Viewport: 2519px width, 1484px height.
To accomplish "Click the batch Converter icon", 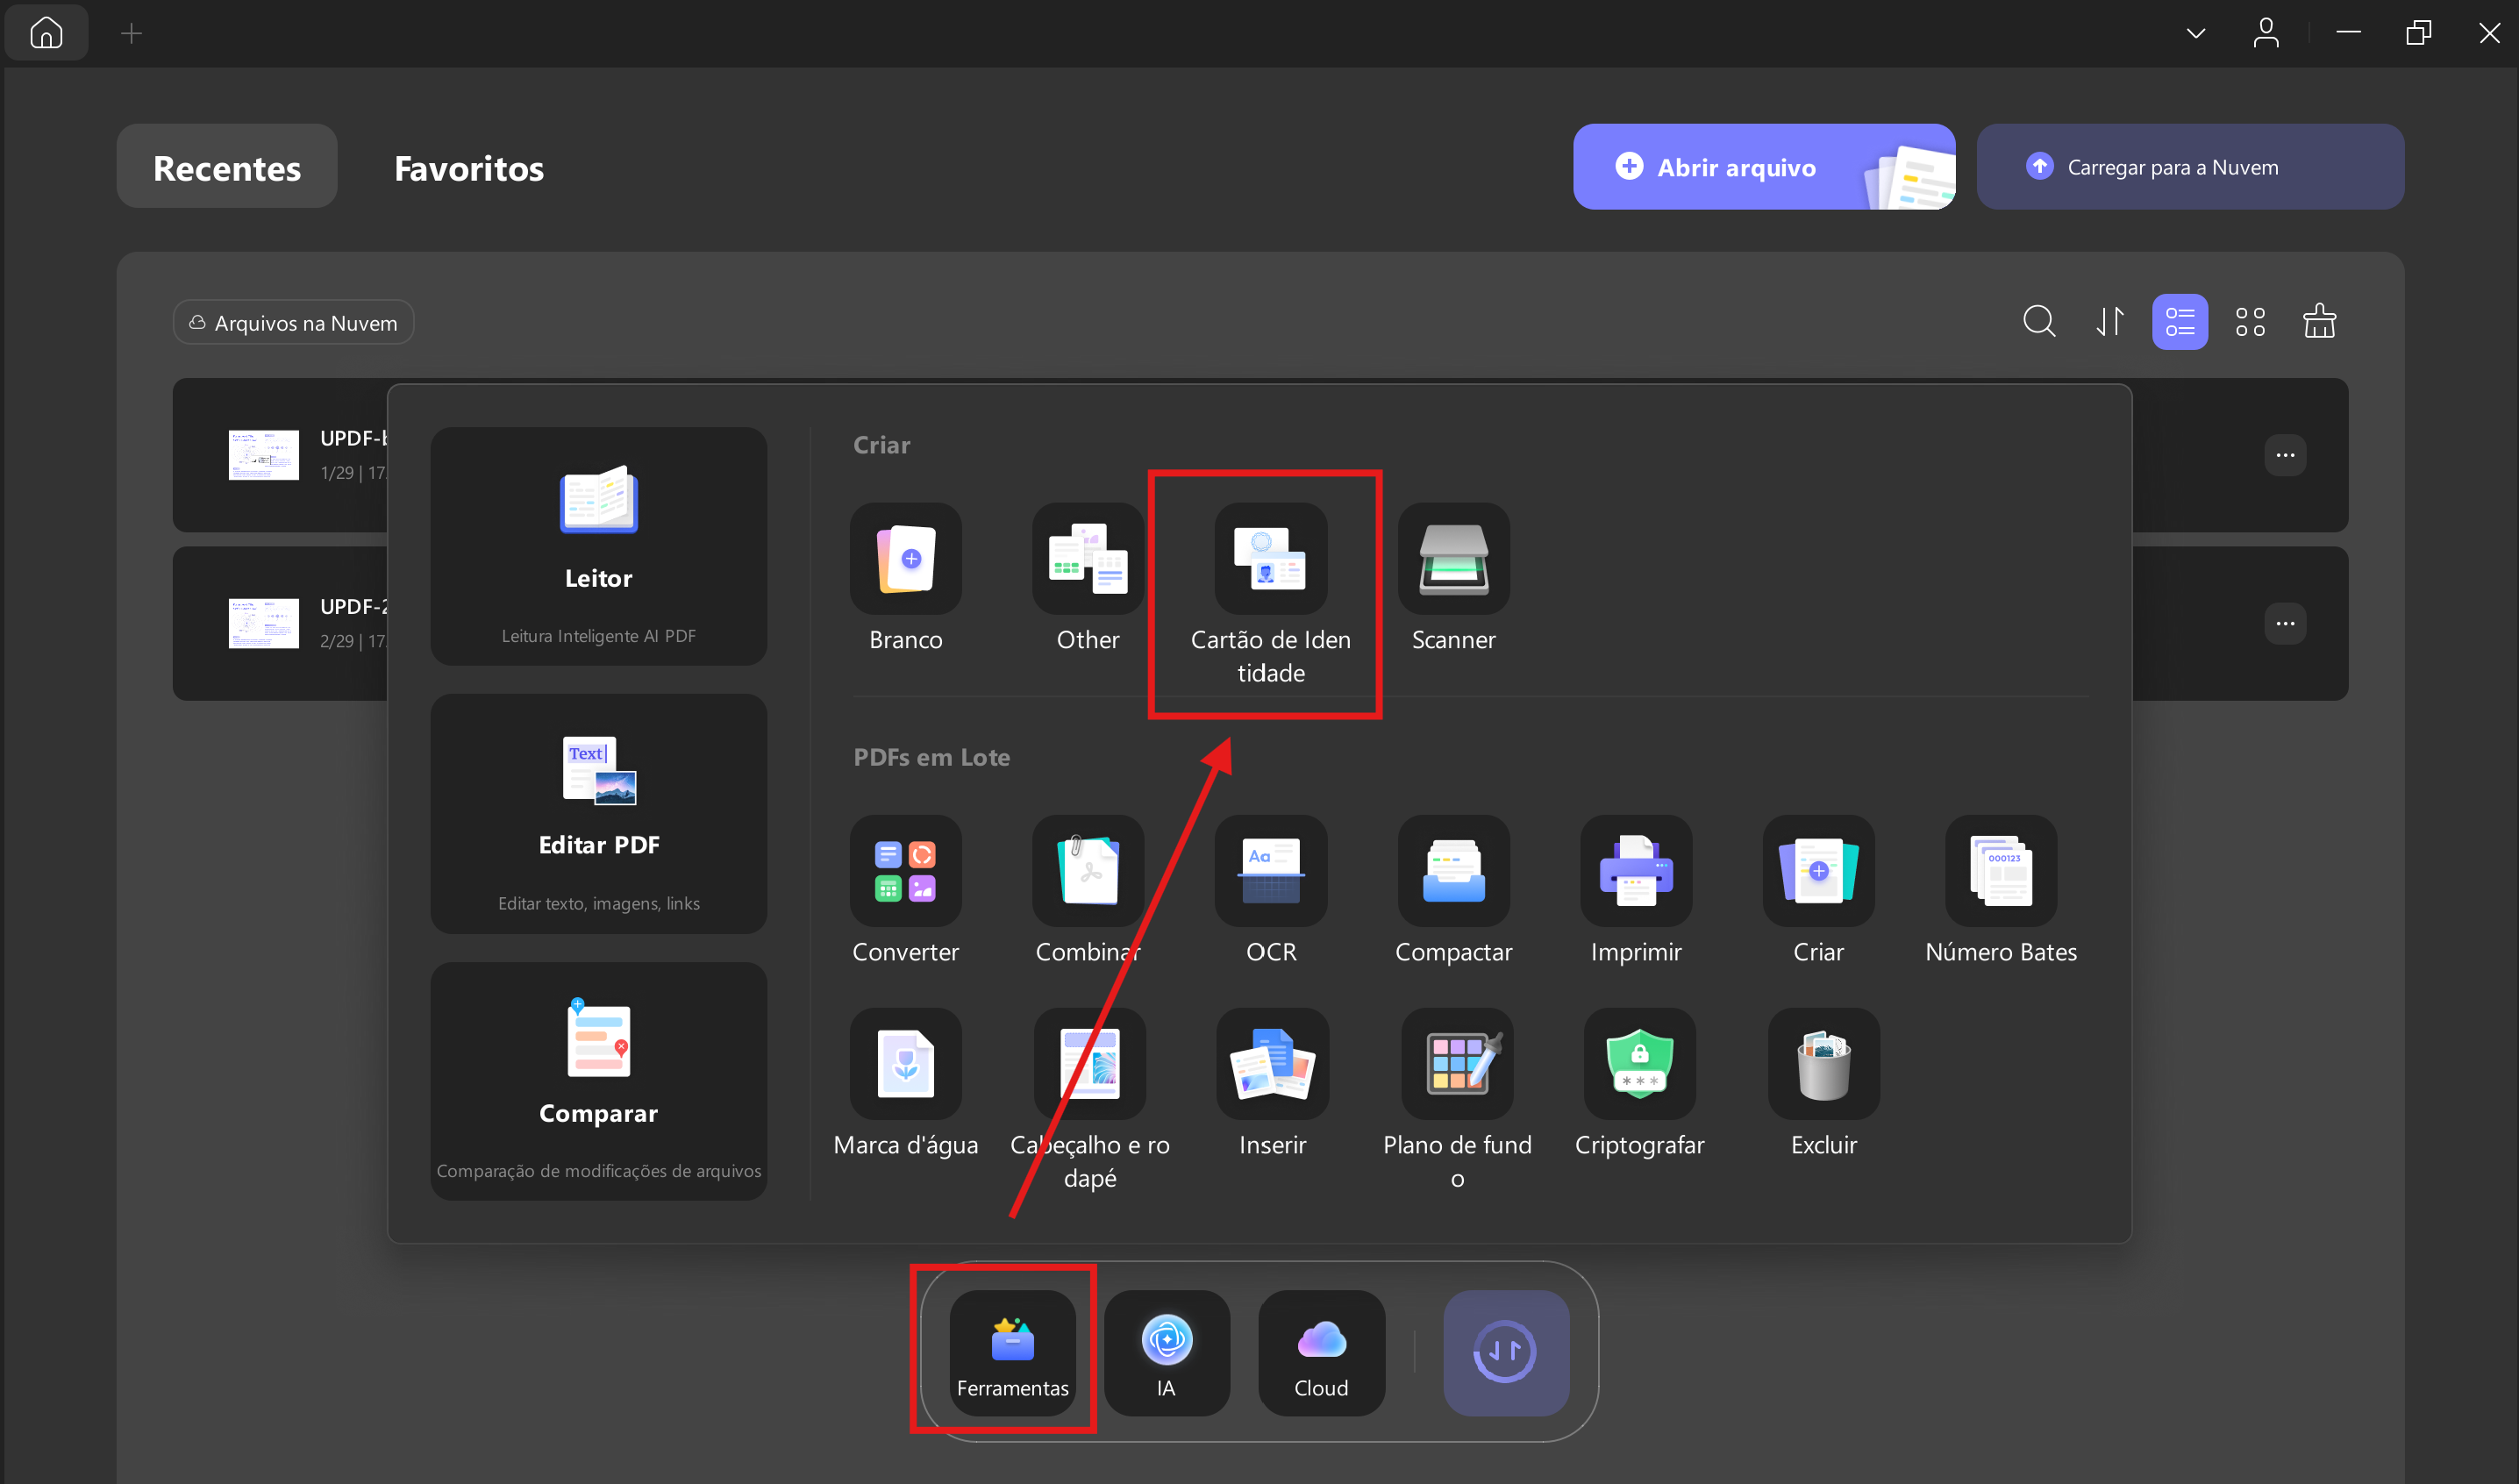I will 905,871.
